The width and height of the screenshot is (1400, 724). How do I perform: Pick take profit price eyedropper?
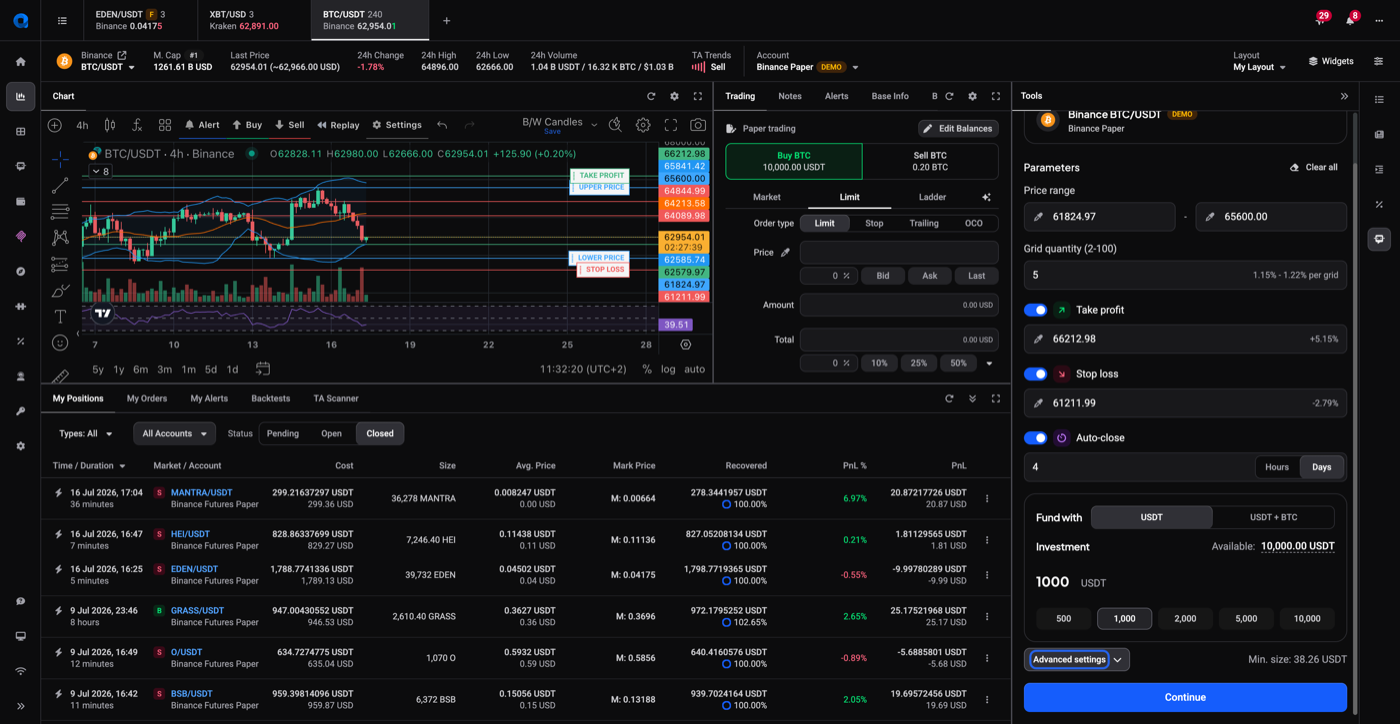1038,339
